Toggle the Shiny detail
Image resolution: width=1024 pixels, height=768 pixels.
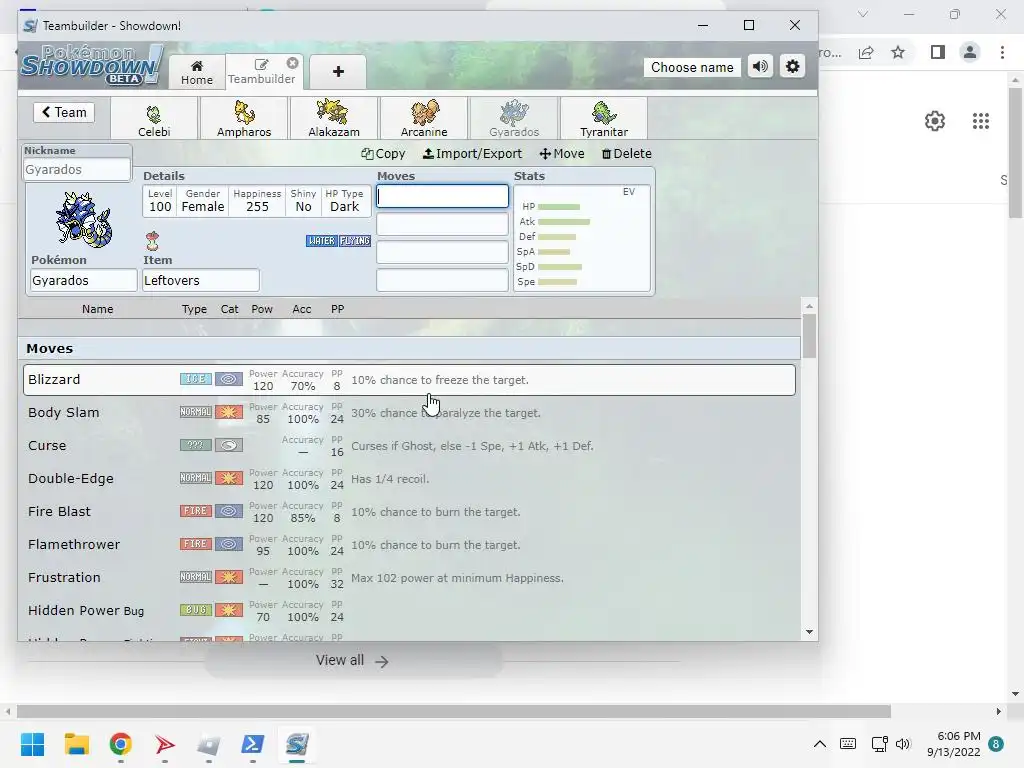(x=303, y=201)
